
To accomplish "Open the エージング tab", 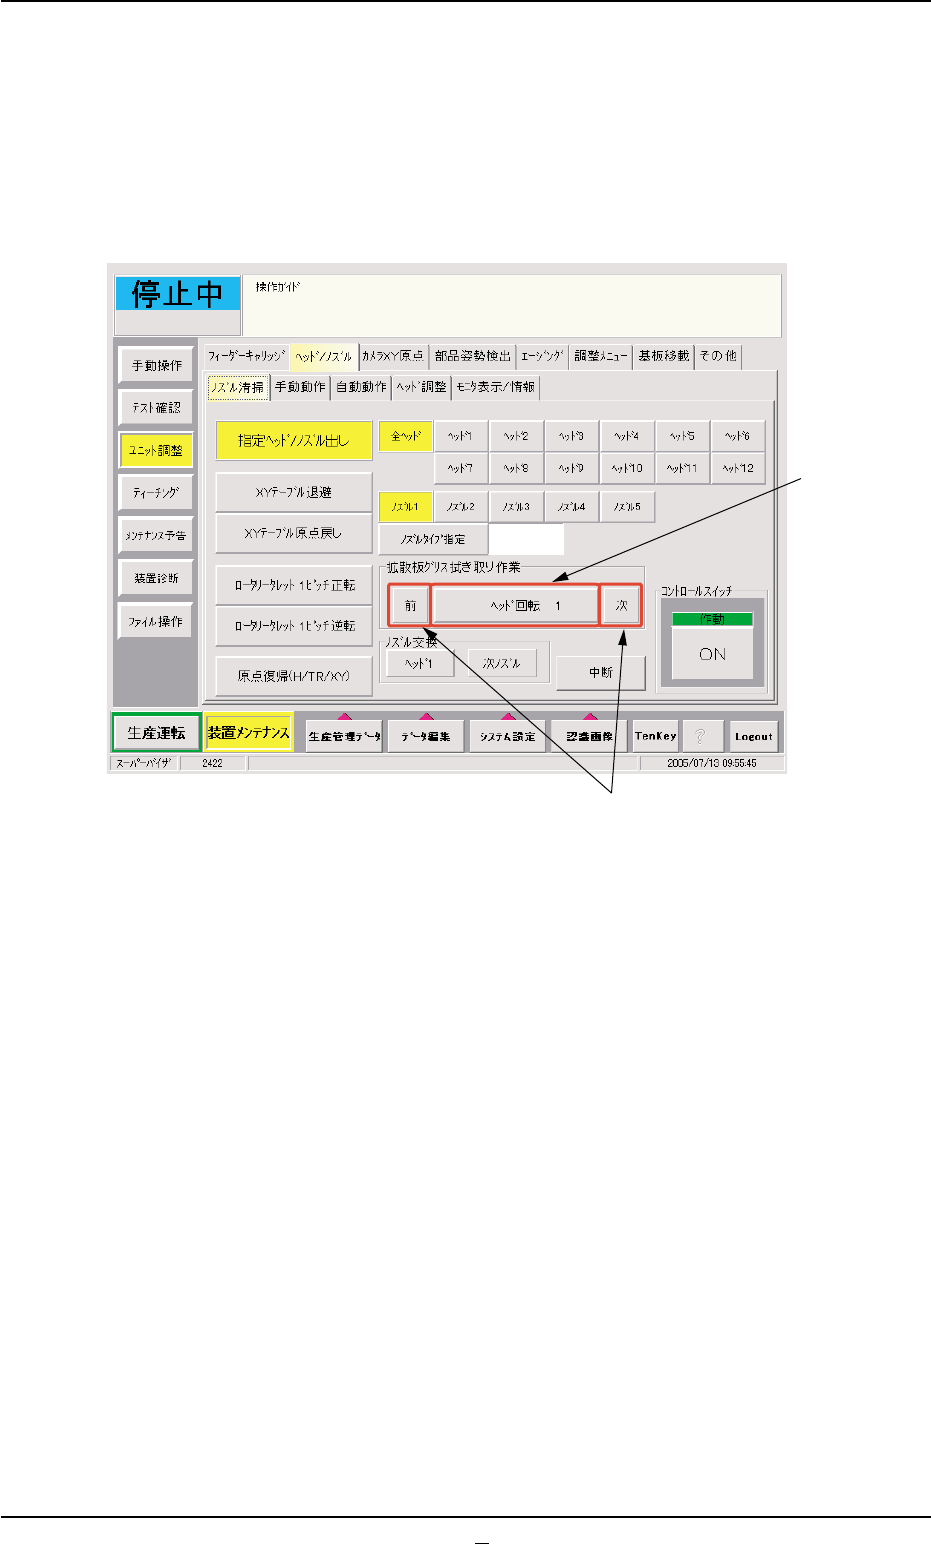I will click(x=543, y=356).
